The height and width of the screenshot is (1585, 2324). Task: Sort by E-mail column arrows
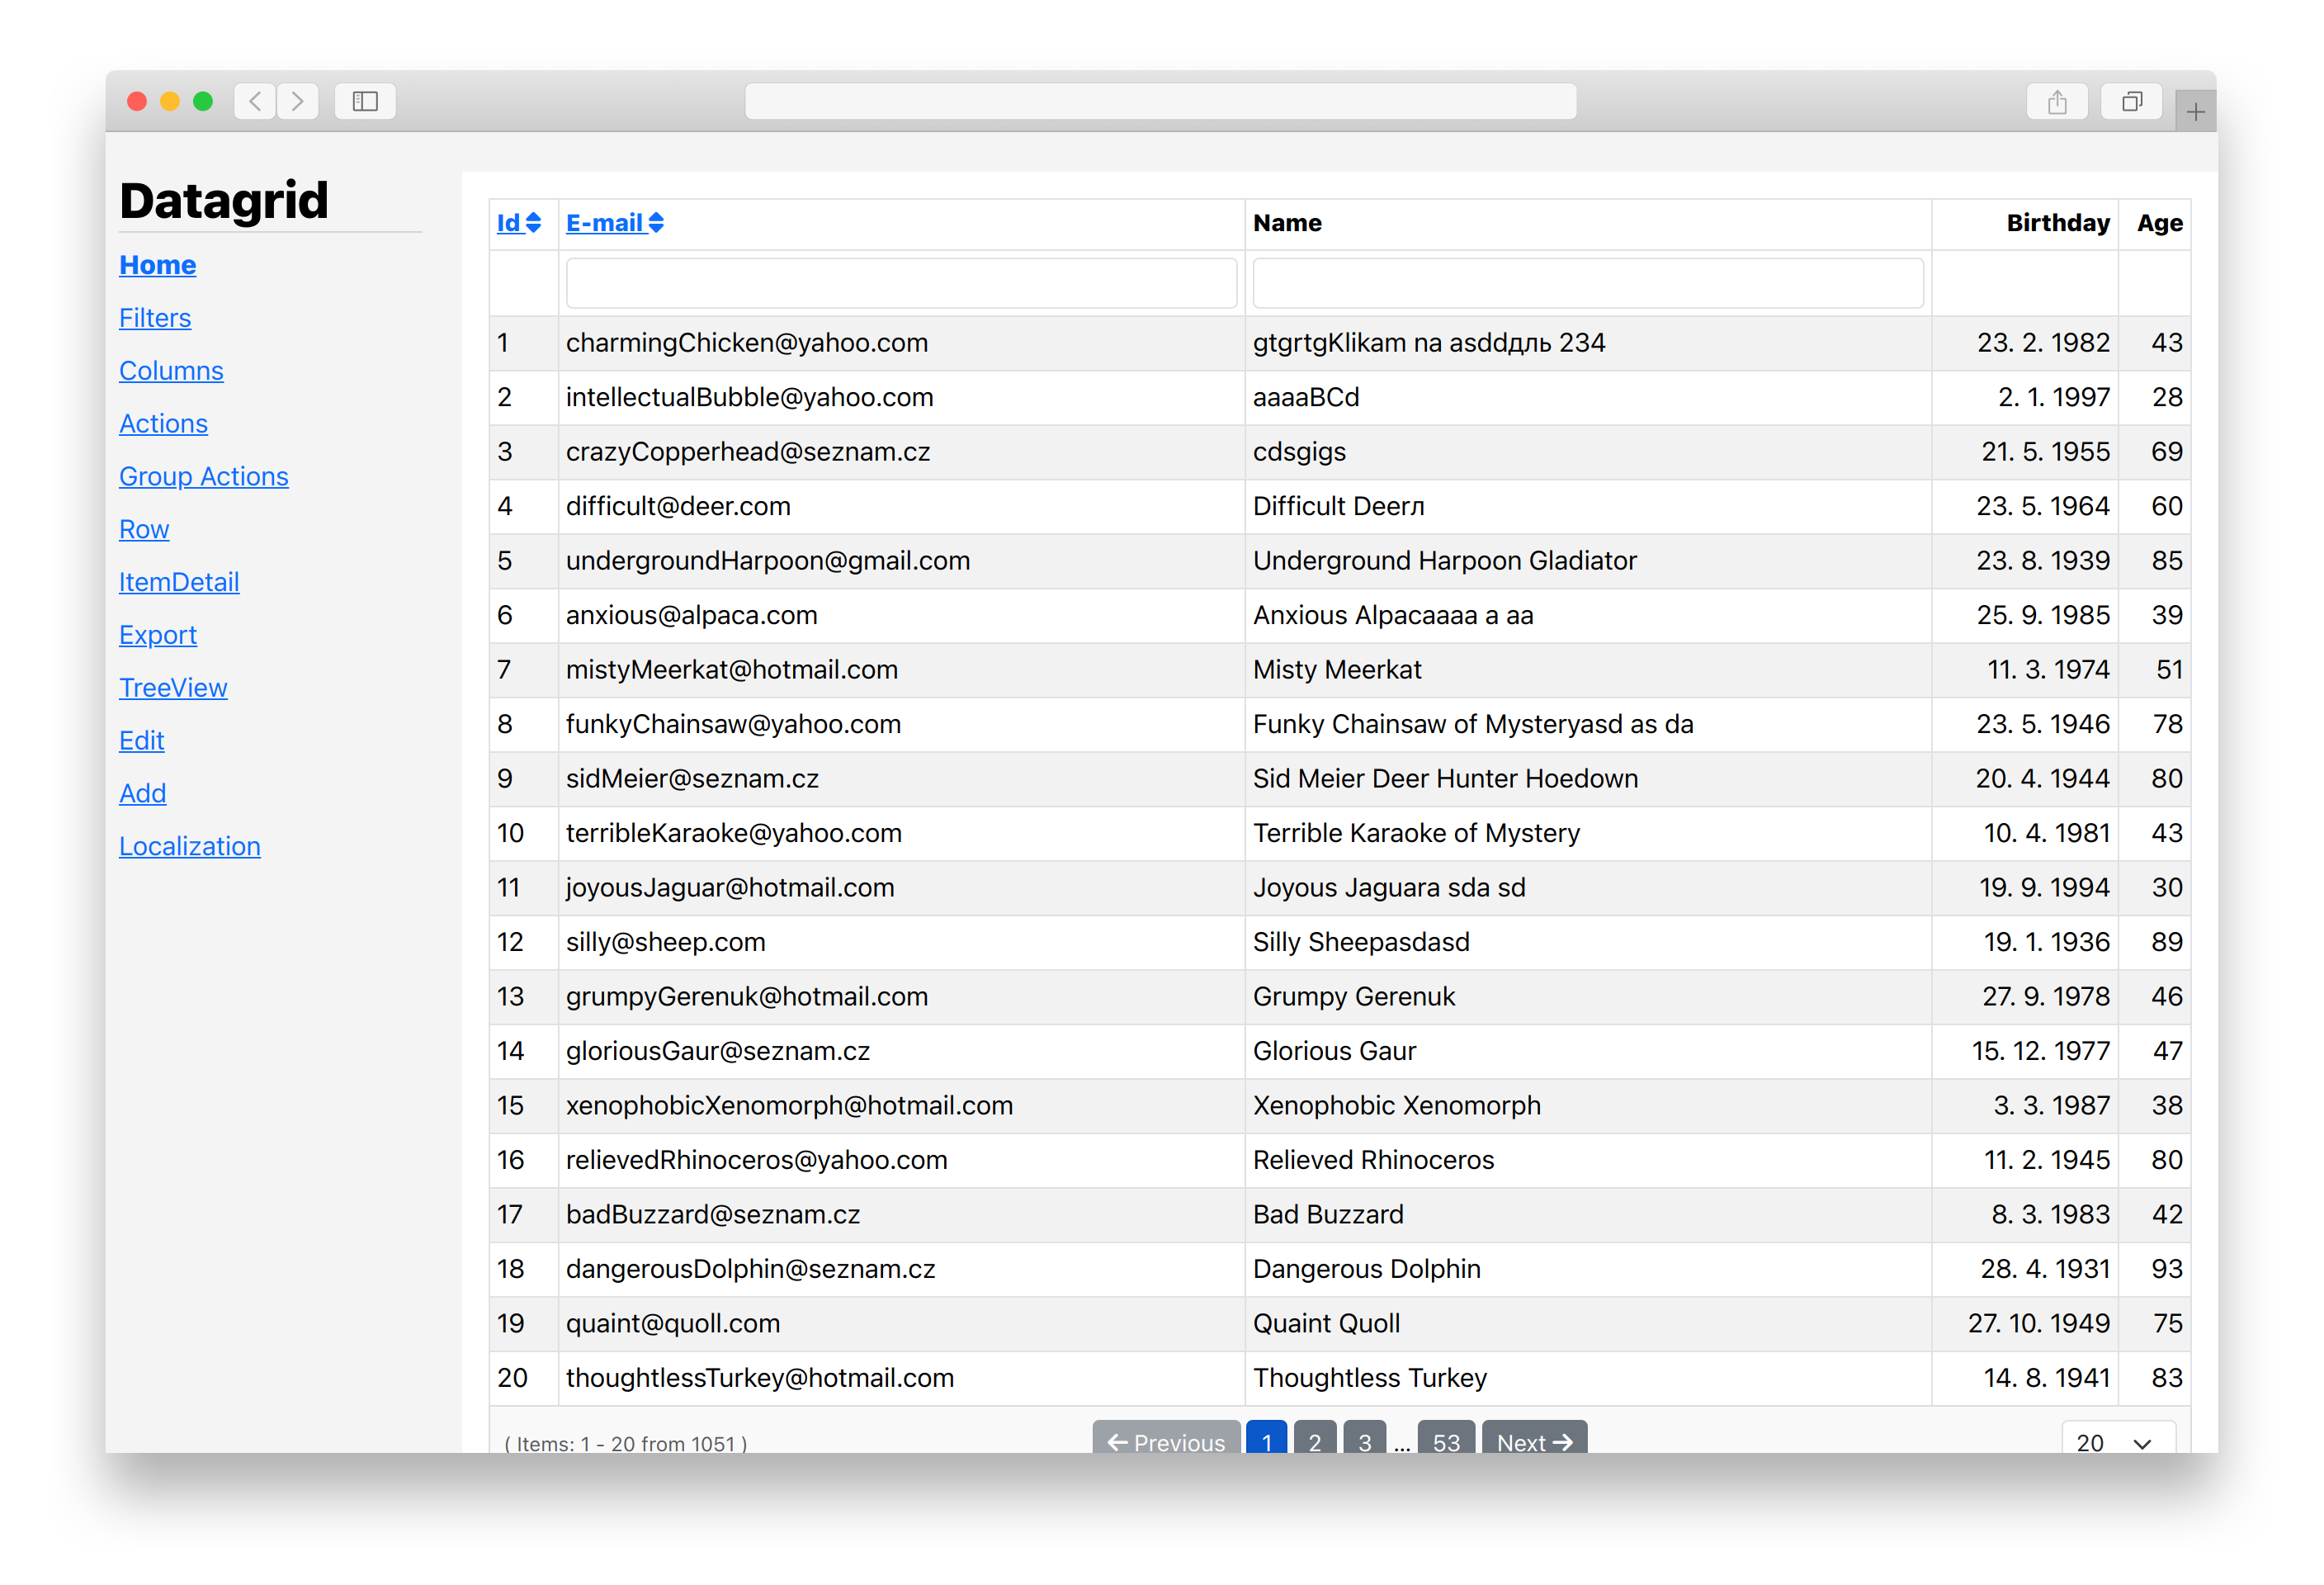656,223
